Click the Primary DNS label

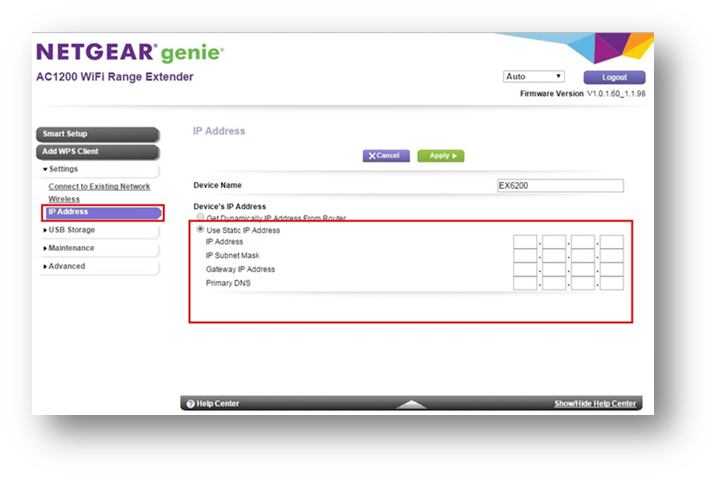228,283
